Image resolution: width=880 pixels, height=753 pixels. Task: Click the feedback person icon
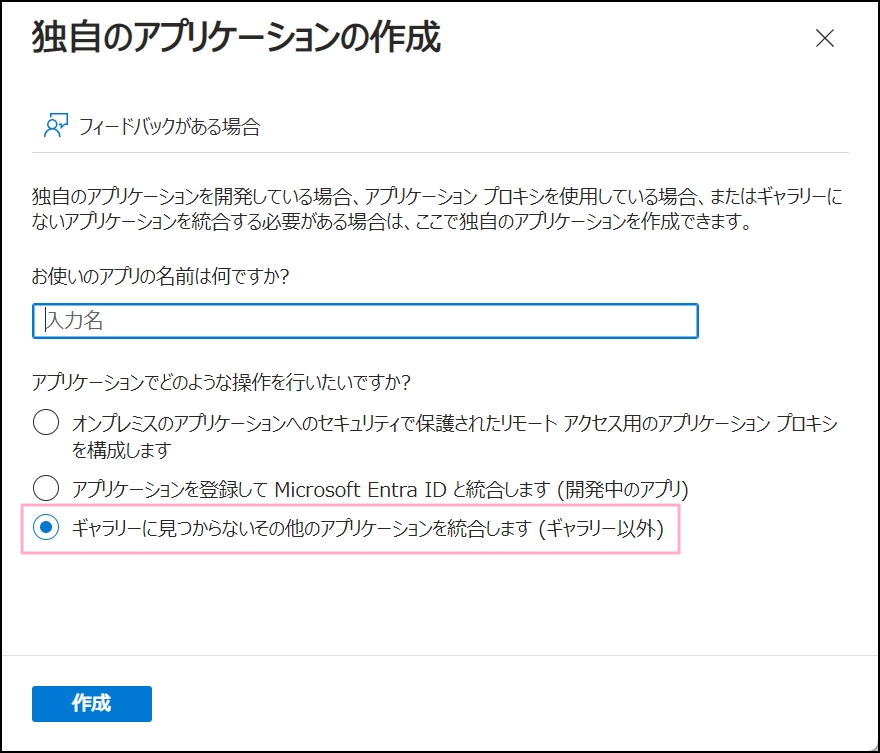point(55,126)
